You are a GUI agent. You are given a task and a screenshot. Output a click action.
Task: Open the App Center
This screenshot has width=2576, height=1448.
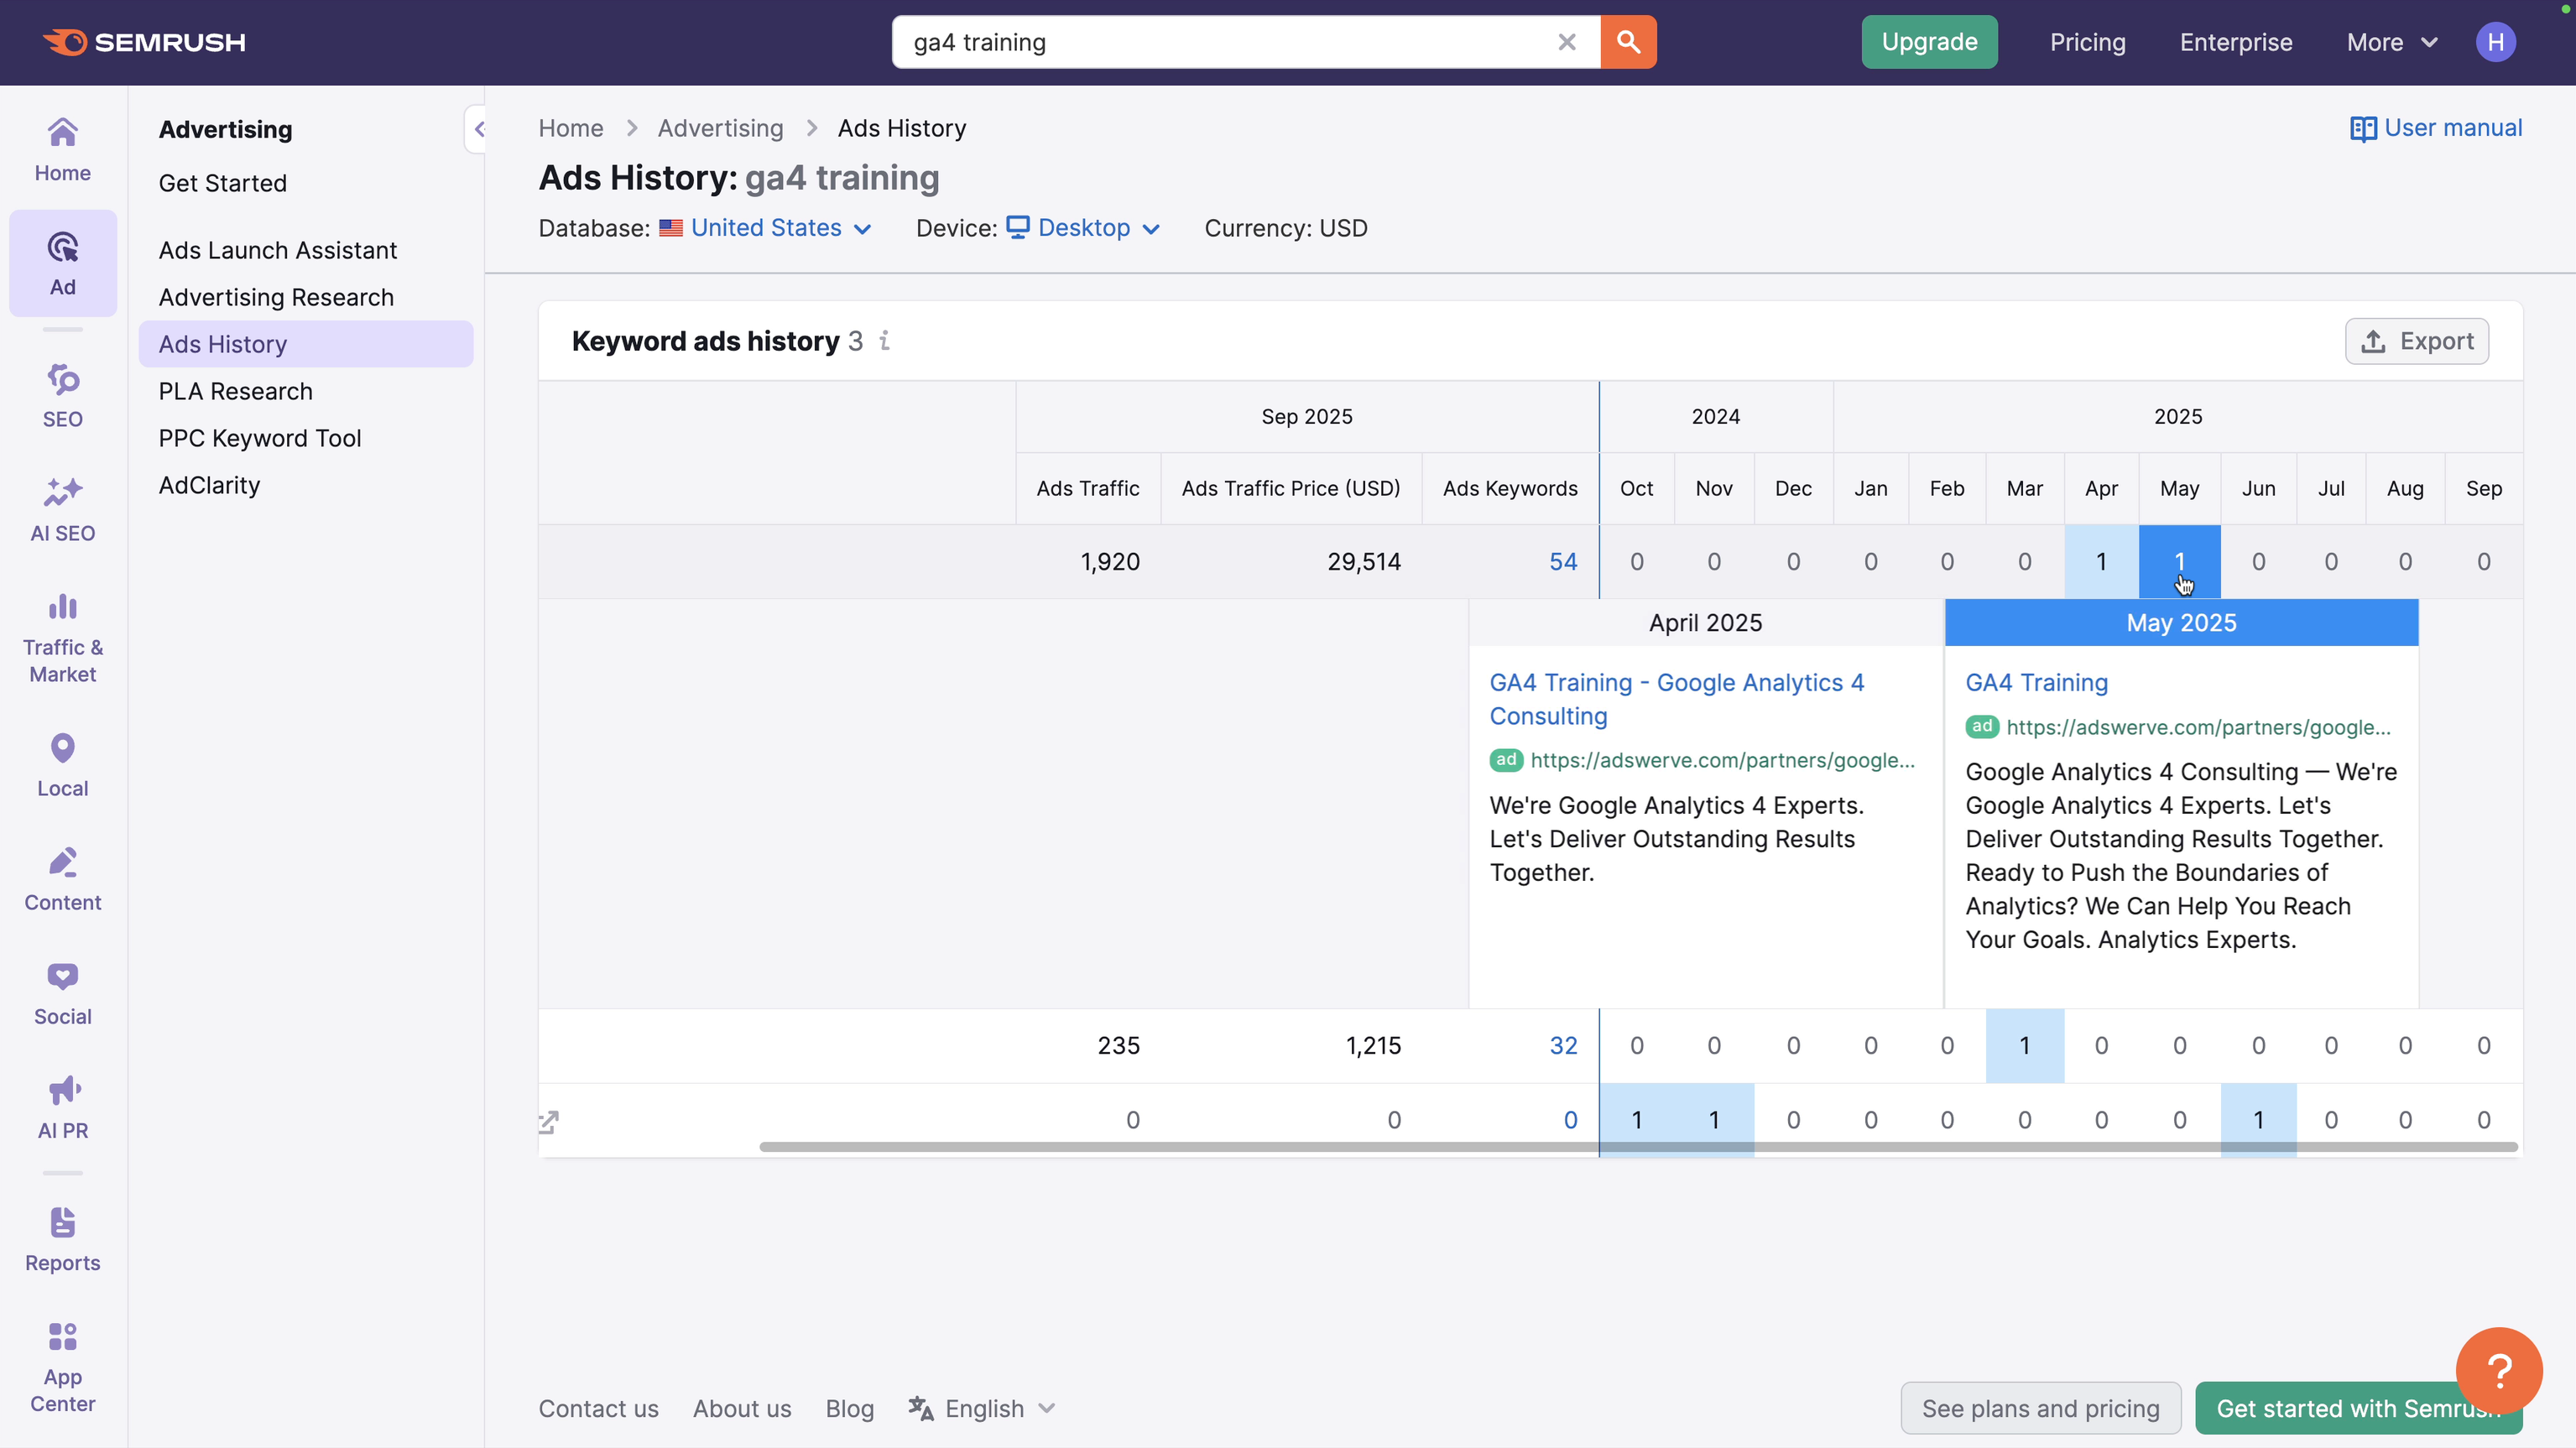(62, 1363)
